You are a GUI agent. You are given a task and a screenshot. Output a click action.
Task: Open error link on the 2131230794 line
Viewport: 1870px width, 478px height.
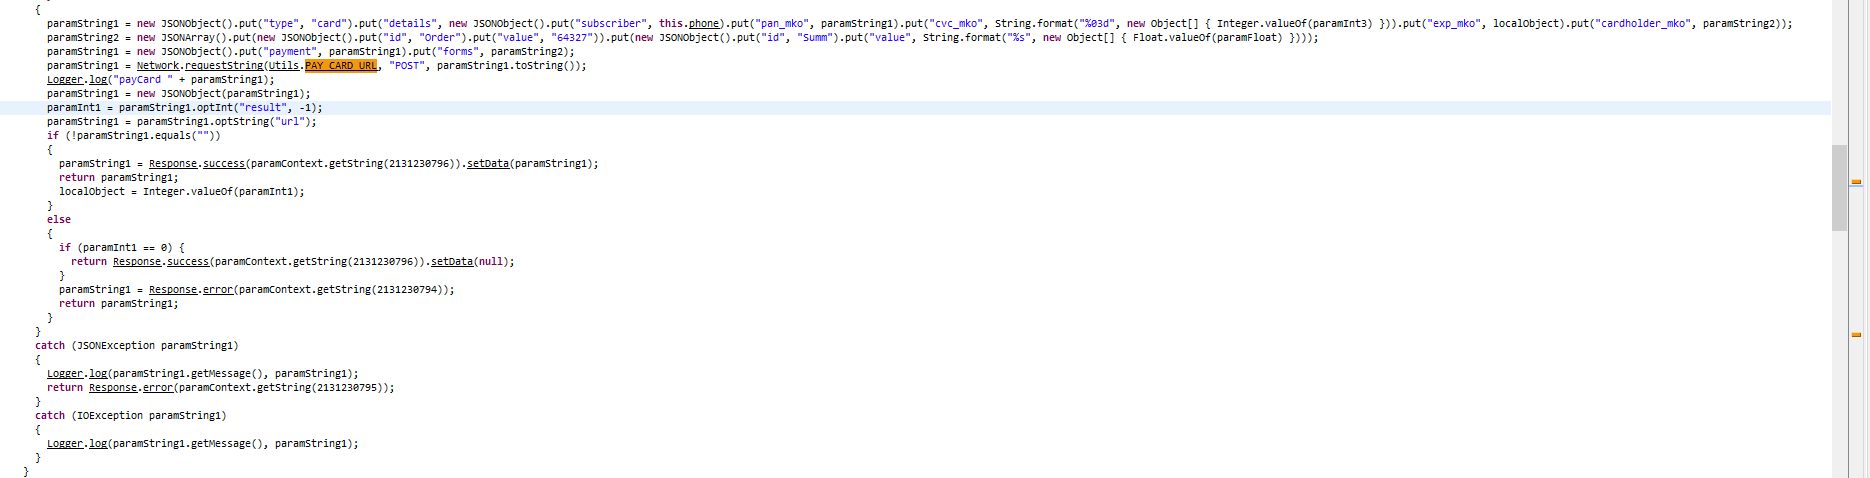(218, 290)
